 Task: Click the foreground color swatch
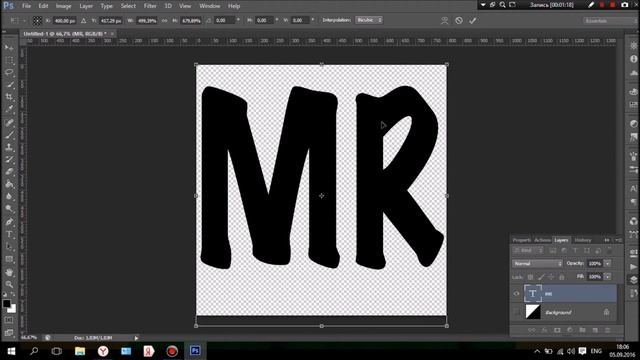(6, 304)
